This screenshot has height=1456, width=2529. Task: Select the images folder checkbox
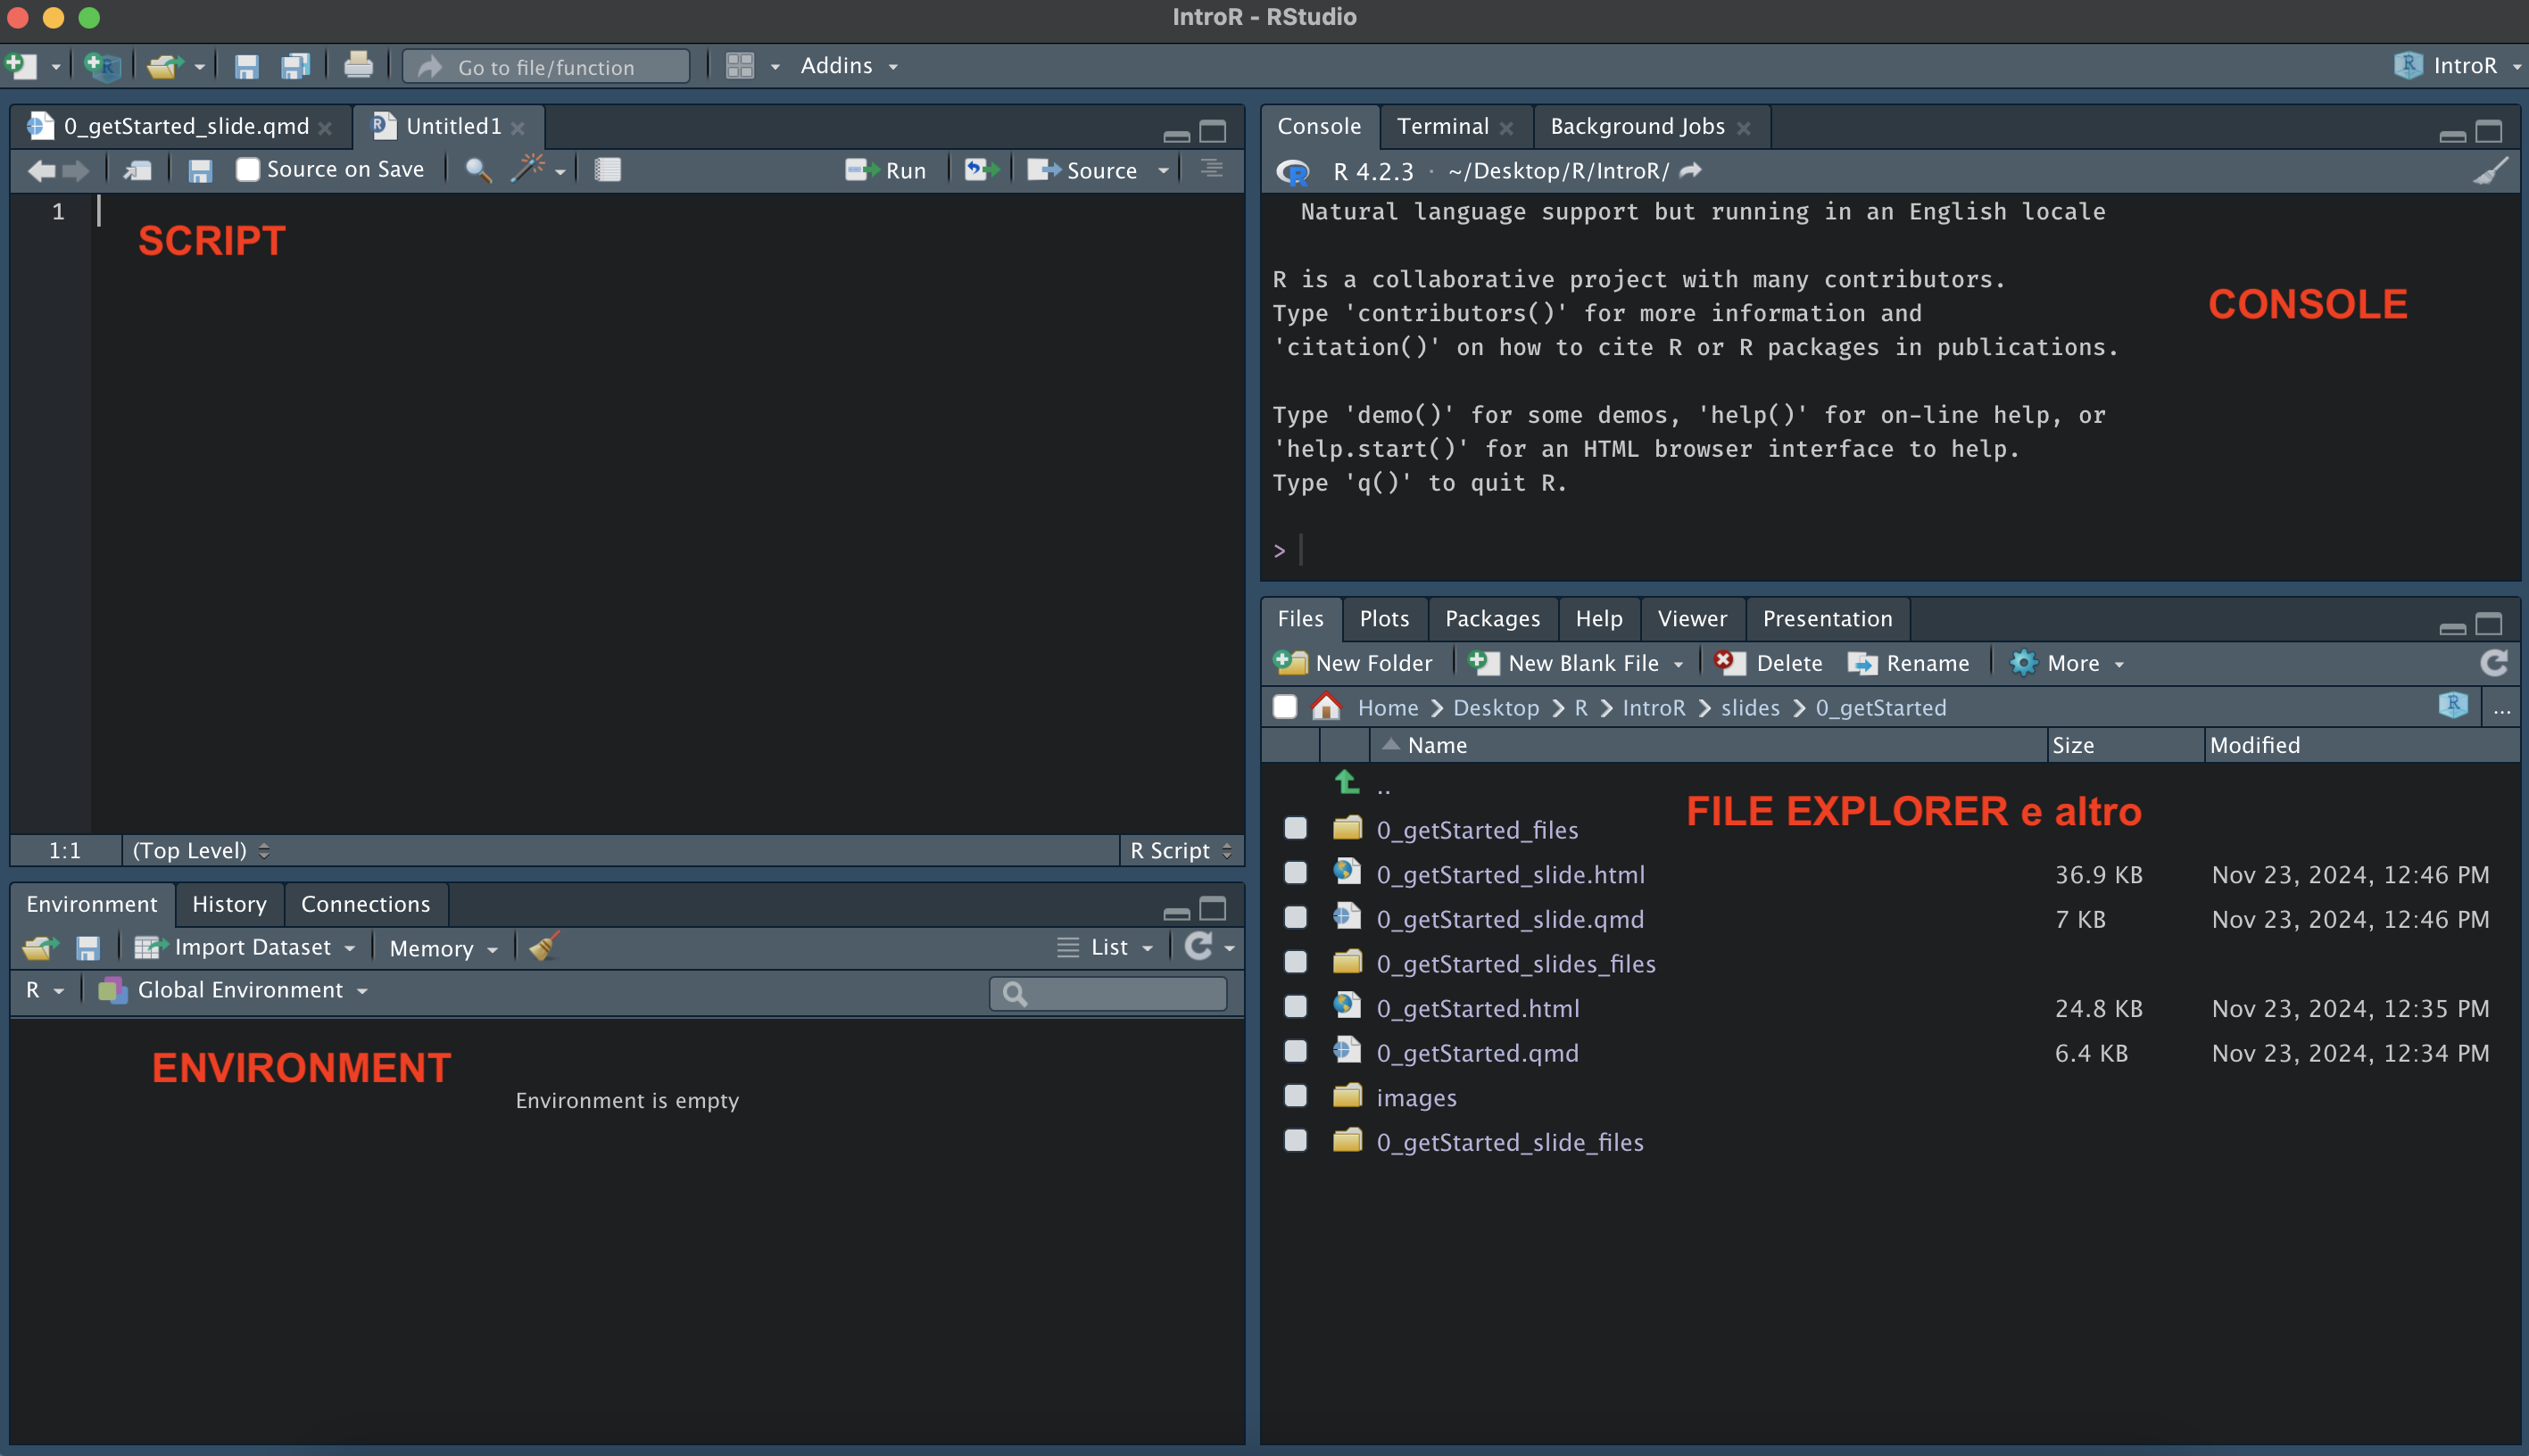(x=1295, y=1096)
